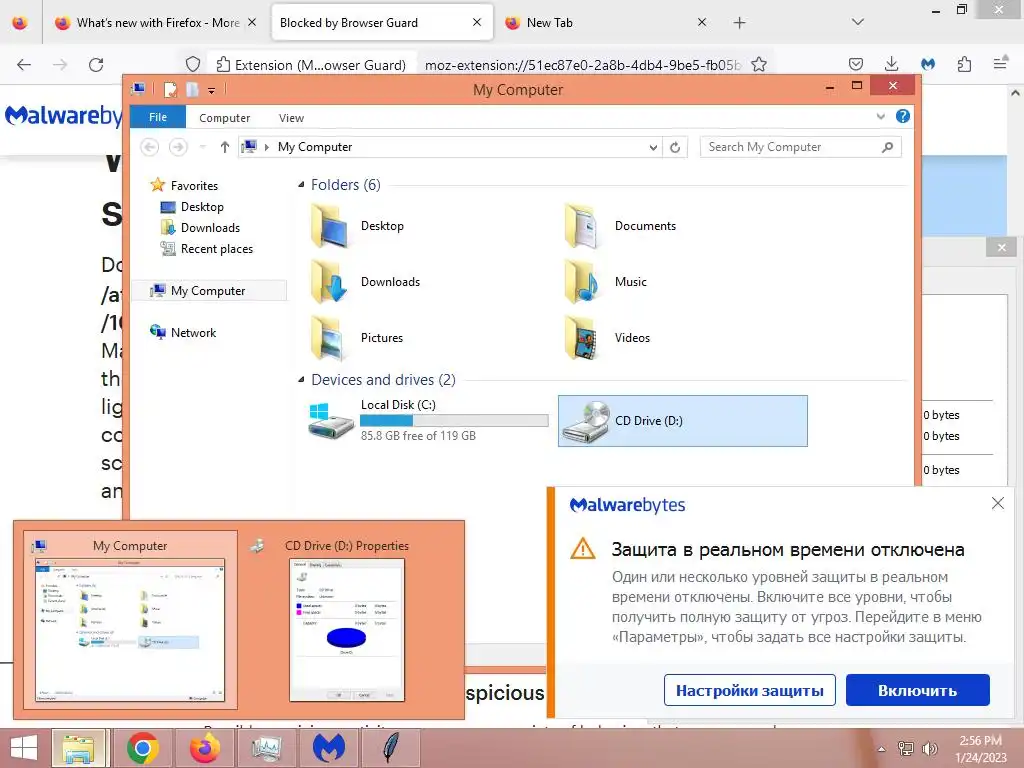Viewport: 1024px width, 768px height.
Task: Click the Firefox URL address field
Action: (x=581, y=65)
